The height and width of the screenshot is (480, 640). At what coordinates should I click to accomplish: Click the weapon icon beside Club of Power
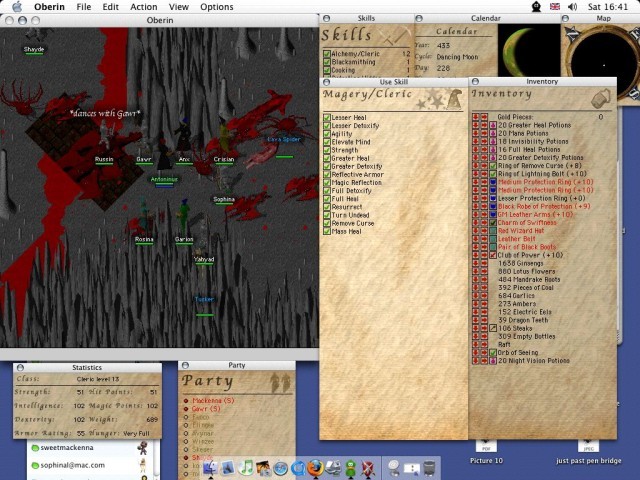tap(493, 255)
